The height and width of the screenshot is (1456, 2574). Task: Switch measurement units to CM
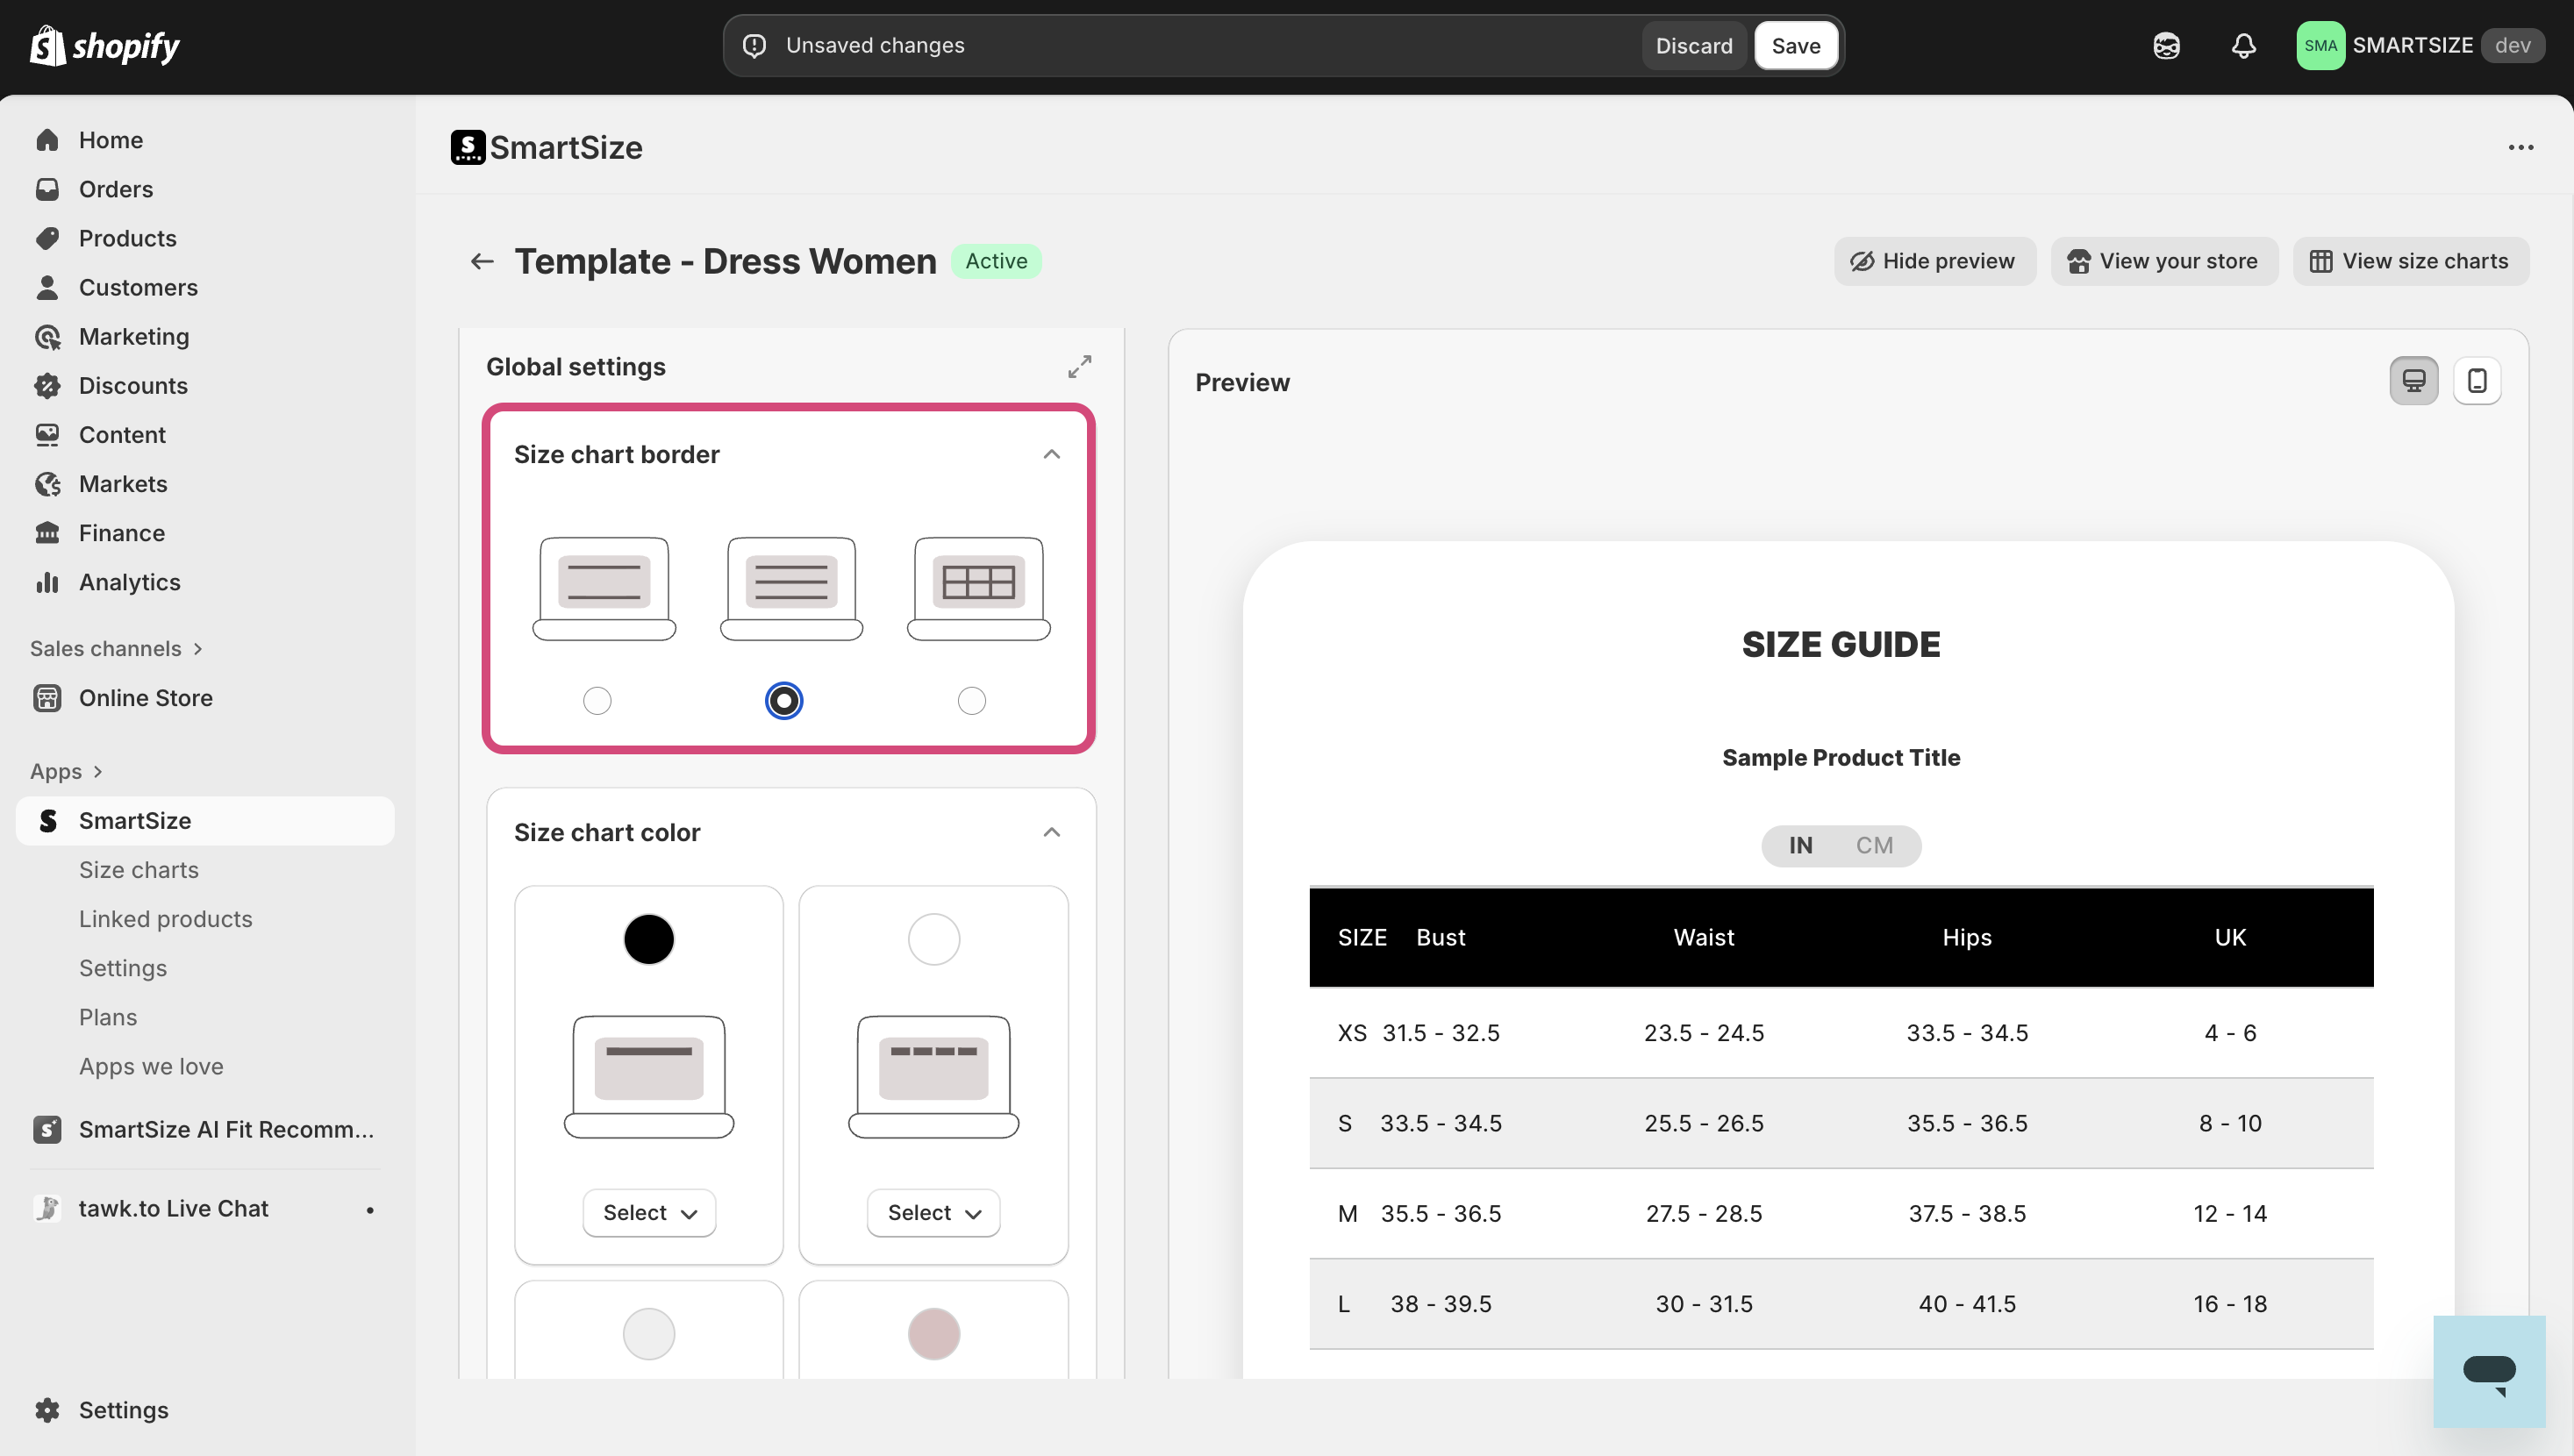tap(1874, 846)
